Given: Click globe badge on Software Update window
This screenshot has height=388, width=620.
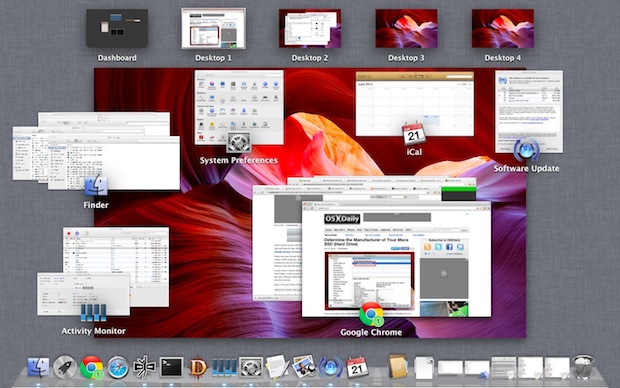Looking at the screenshot, I should [526, 150].
